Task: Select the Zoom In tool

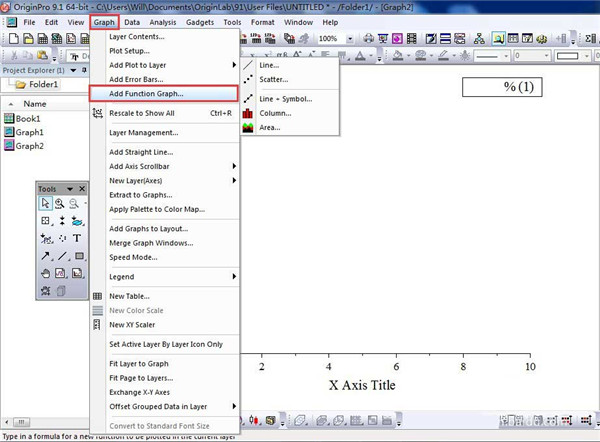Action: click(61, 203)
